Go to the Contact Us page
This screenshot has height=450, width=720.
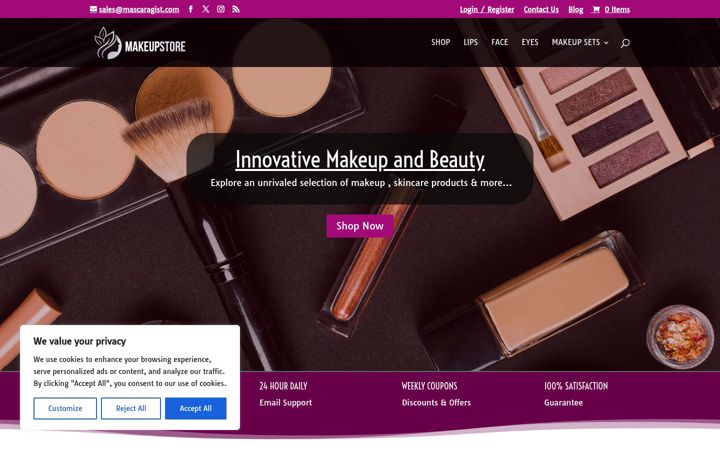coord(541,9)
